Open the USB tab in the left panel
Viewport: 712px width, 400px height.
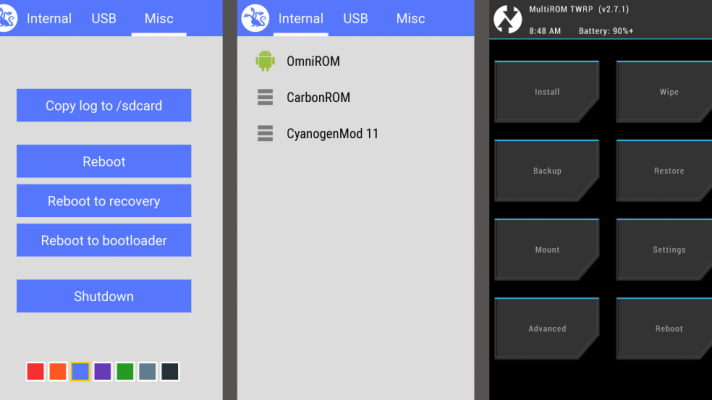(104, 19)
